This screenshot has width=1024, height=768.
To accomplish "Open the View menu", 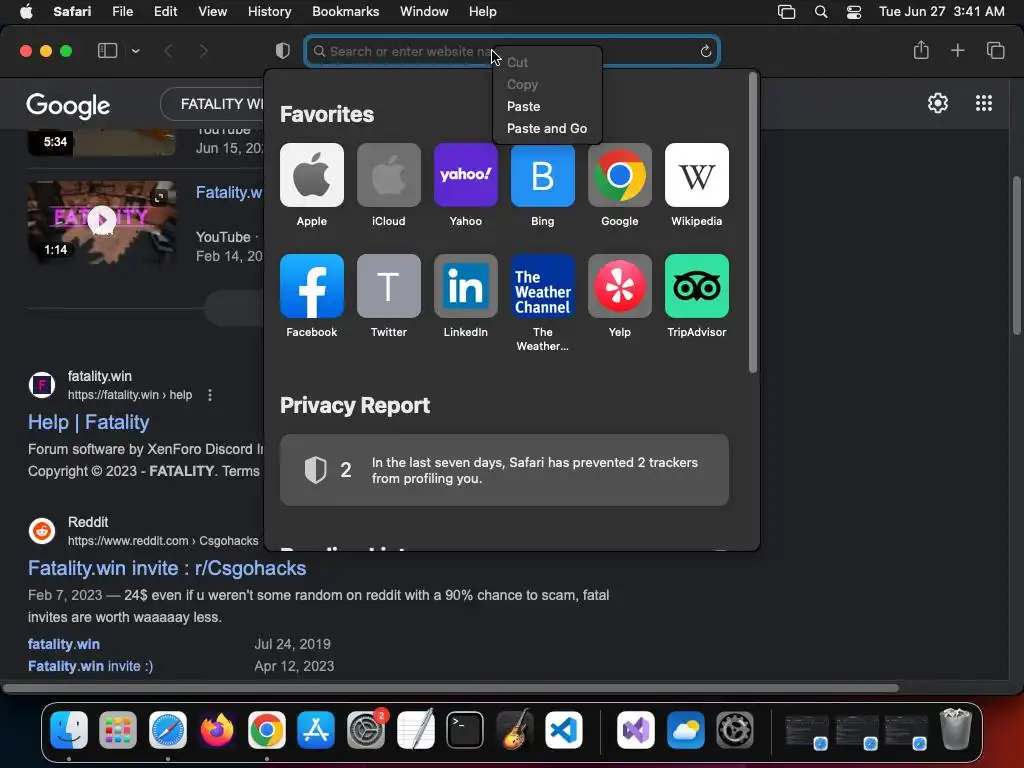I will [212, 12].
